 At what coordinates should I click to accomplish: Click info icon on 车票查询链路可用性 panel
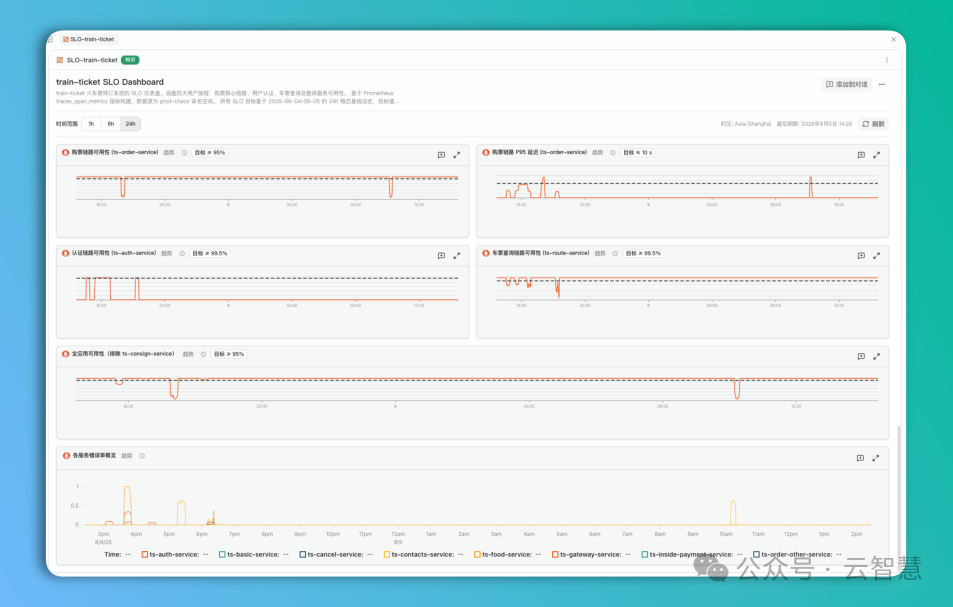(615, 253)
